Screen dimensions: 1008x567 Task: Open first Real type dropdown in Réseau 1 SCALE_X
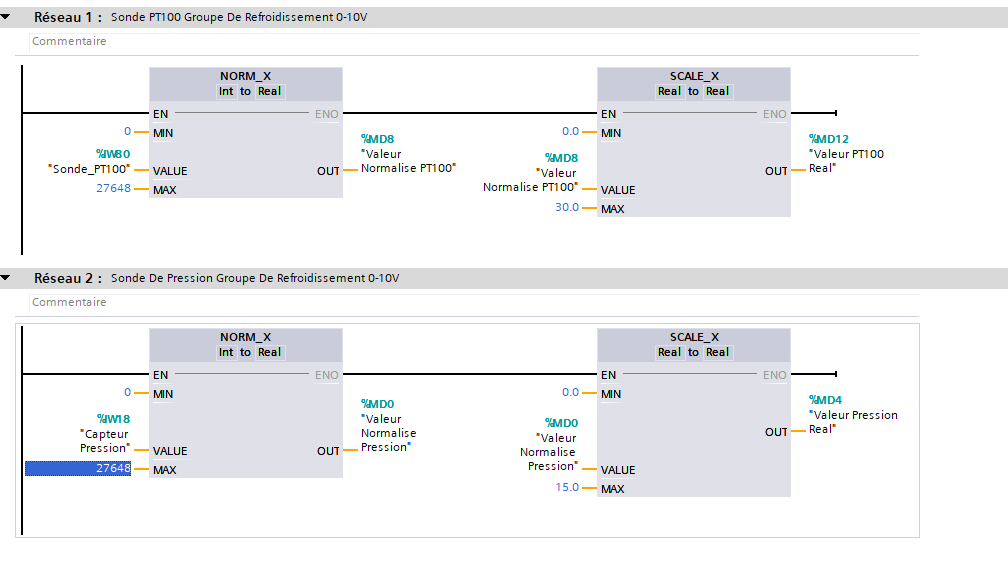(x=669, y=91)
